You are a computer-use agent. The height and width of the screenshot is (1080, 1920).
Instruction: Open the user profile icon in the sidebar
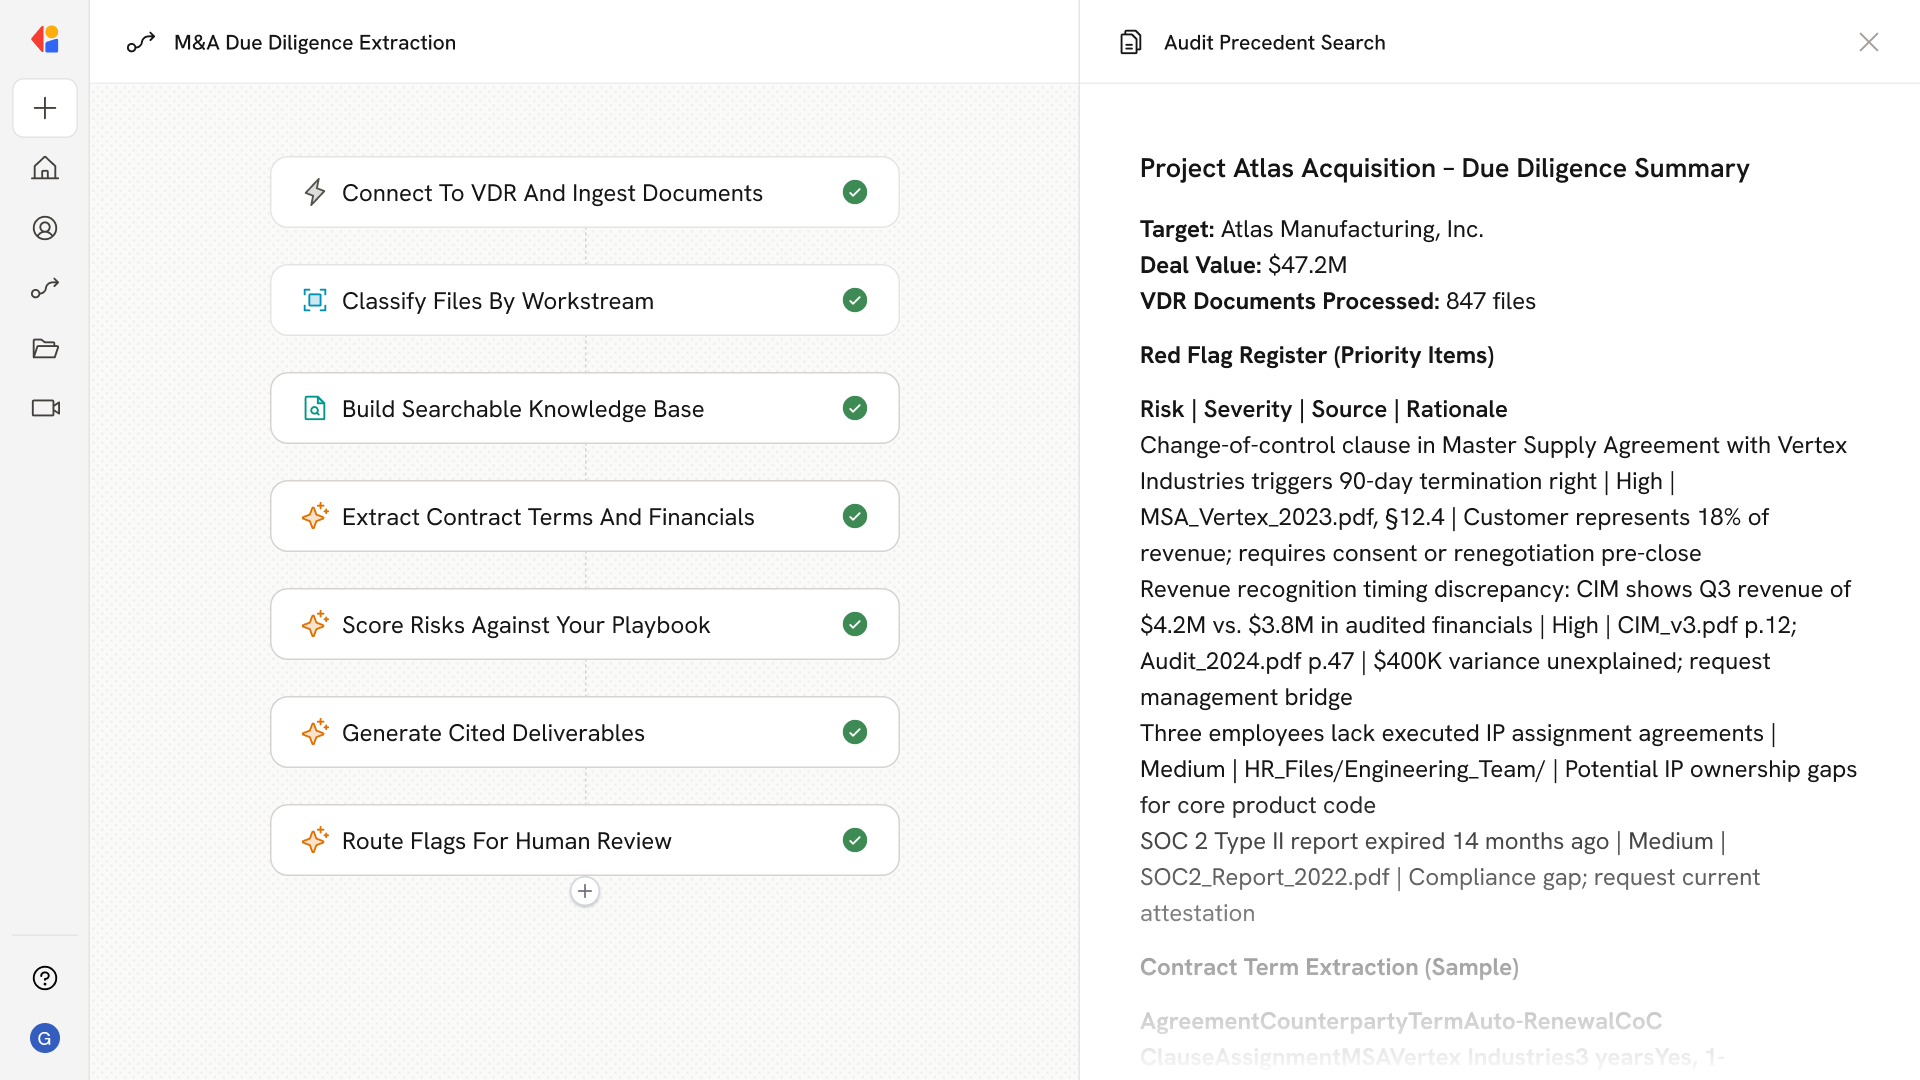click(x=45, y=228)
